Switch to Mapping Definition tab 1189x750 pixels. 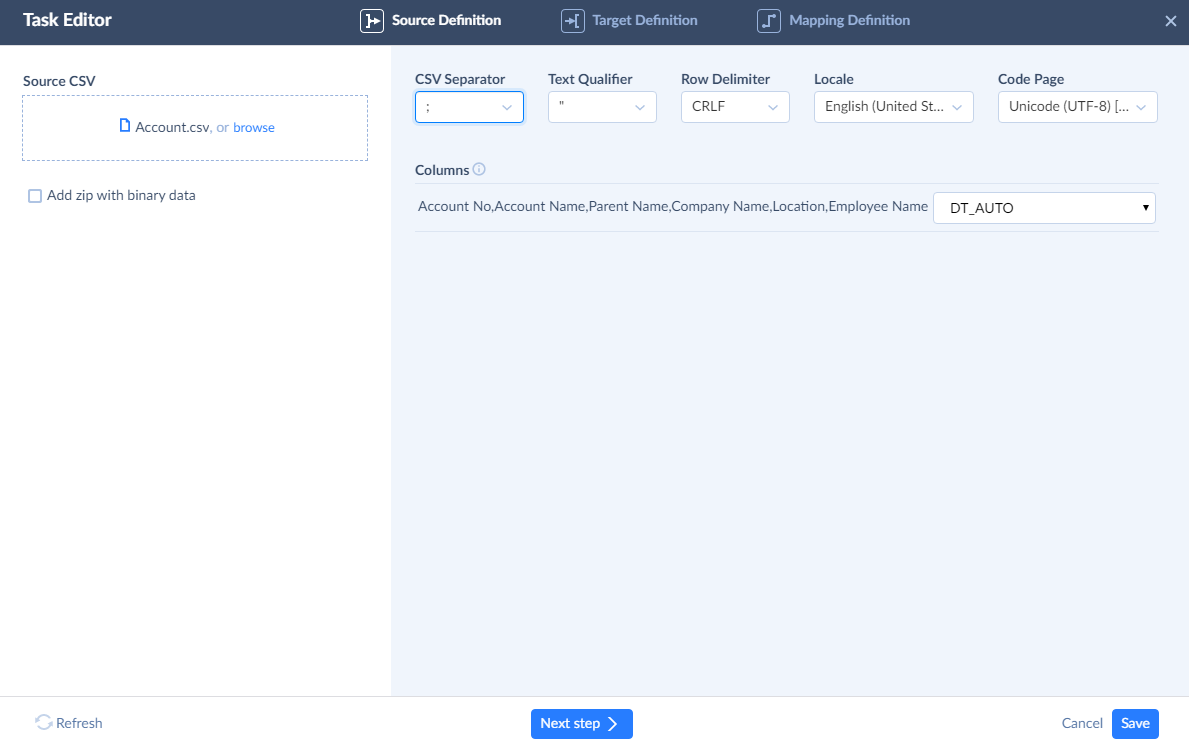coord(833,20)
